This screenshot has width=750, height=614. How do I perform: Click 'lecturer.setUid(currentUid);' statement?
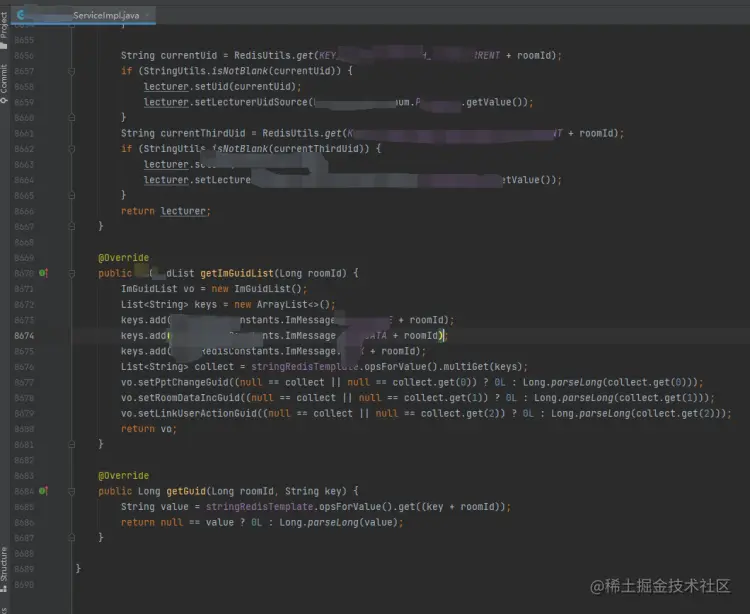coord(222,87)
